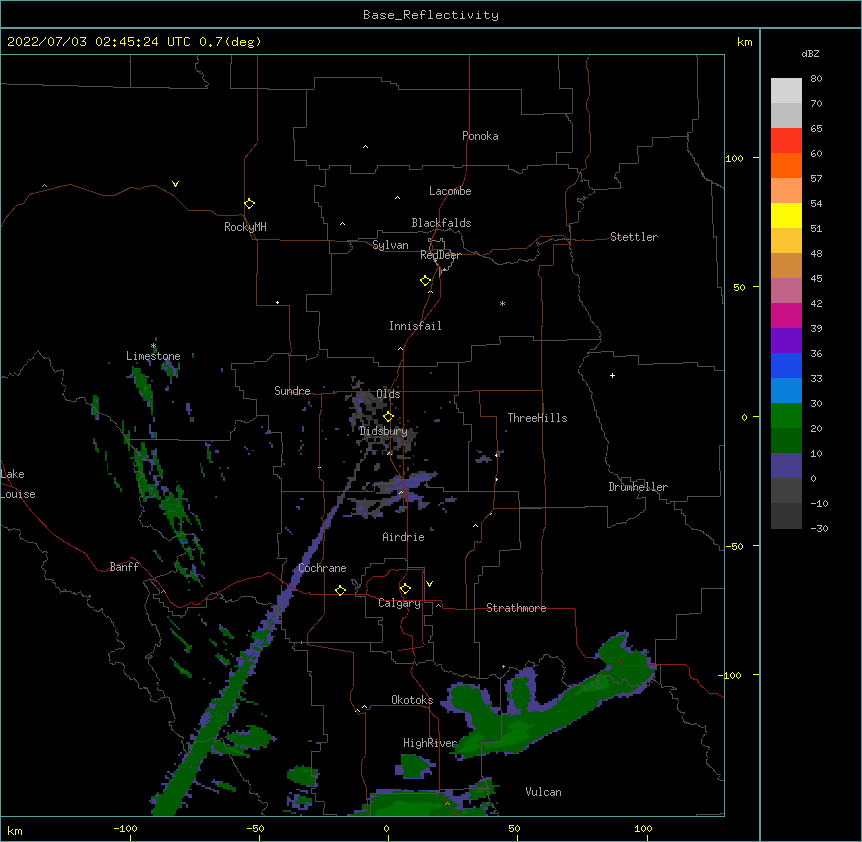Select the lightest gray 70-80 dBZ swatch
Viewport: 862px width, 842px height.
coord(786,91)
